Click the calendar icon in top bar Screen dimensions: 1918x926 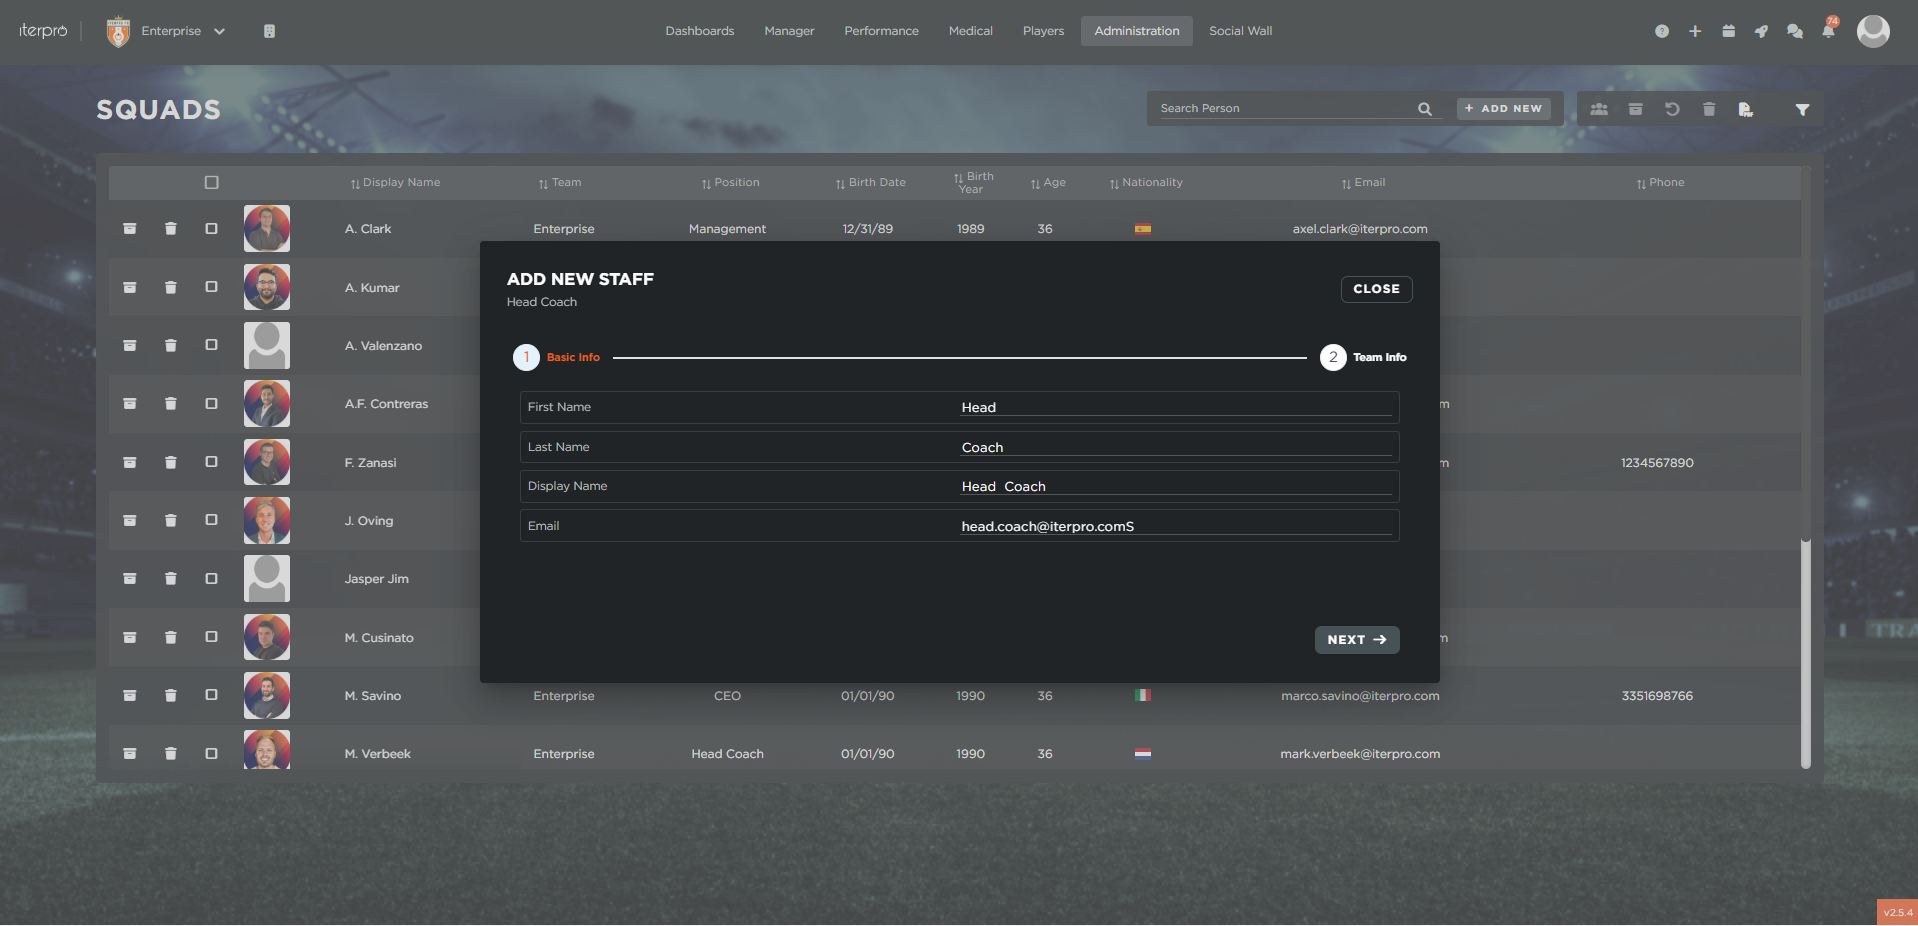(1728, 32)
